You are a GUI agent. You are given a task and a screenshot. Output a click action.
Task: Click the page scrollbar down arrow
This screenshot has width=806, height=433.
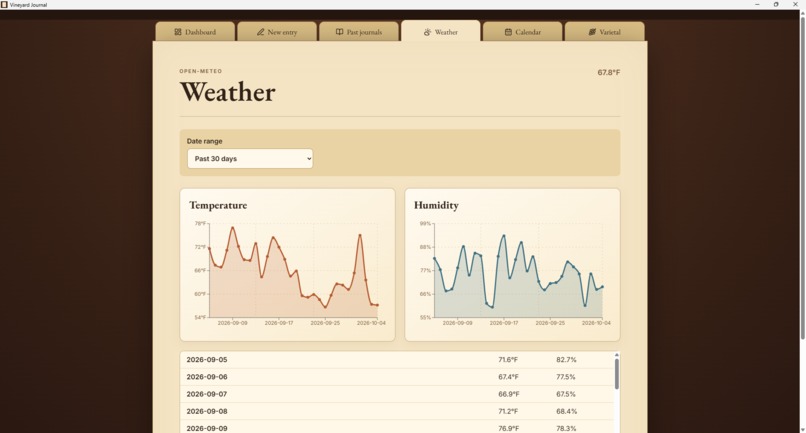pyautogui.click(x=802, y=429)
